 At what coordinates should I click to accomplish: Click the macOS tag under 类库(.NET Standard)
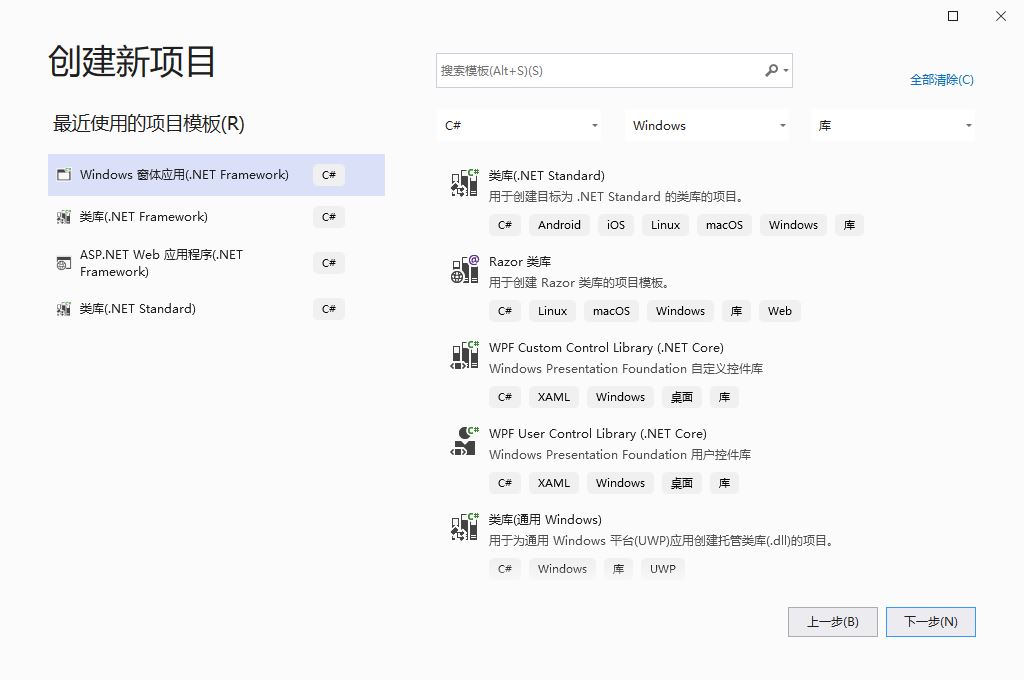click(x=724, y=225)
